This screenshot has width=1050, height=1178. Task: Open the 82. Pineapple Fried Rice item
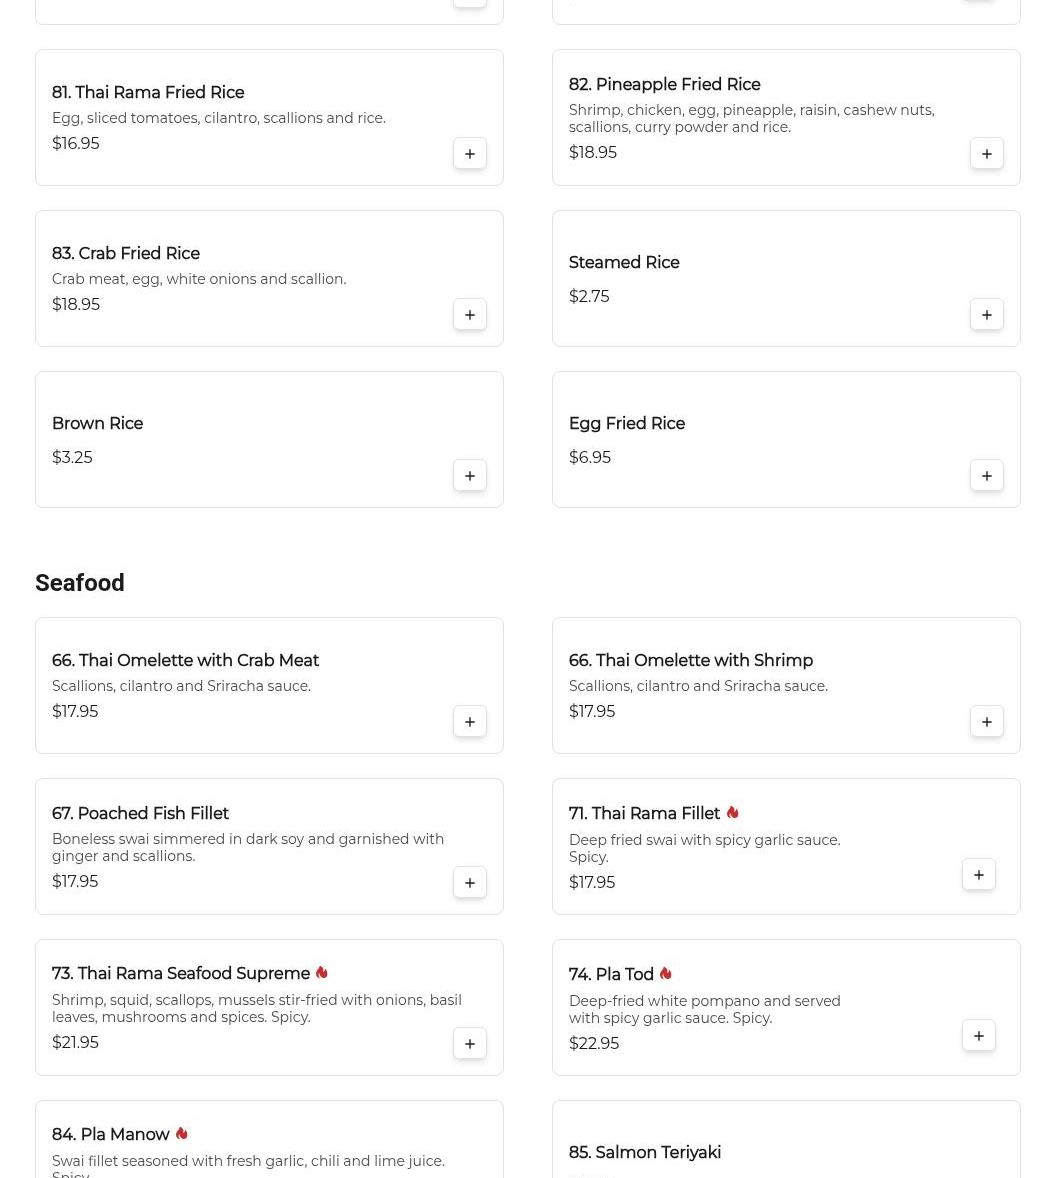664,85
